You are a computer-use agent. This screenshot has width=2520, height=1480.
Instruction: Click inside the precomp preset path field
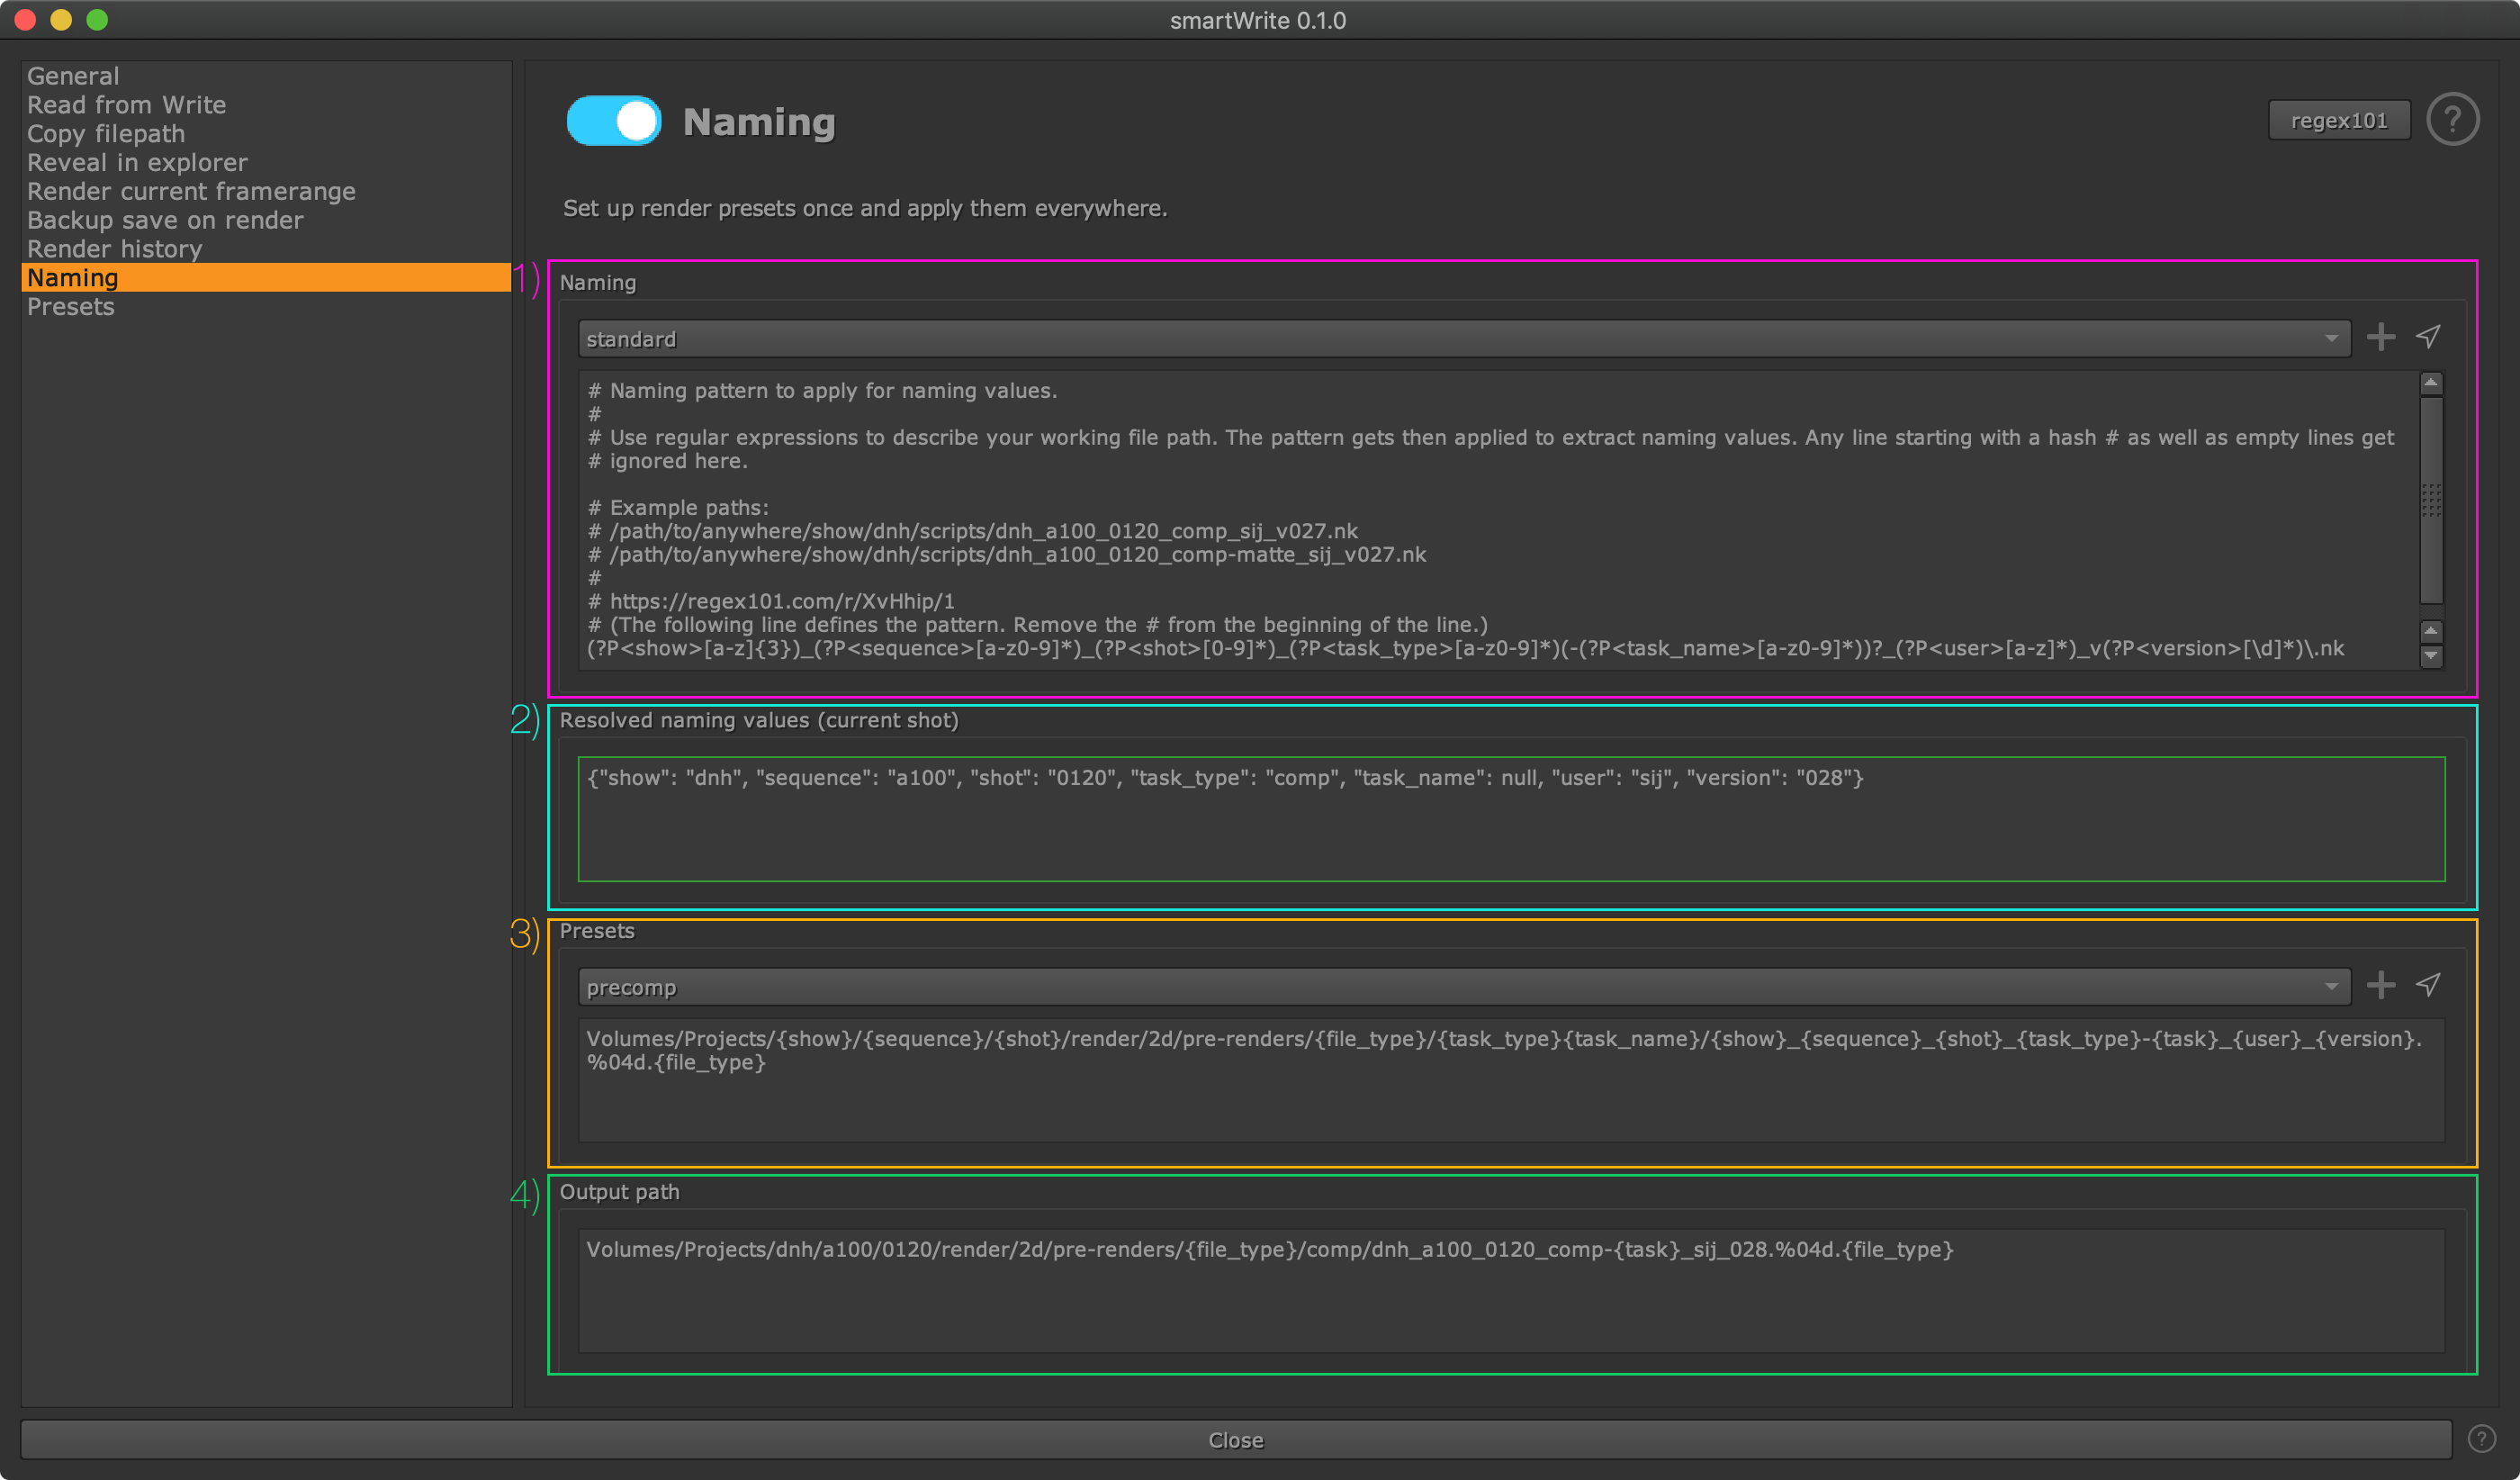coord(1510,1080)
